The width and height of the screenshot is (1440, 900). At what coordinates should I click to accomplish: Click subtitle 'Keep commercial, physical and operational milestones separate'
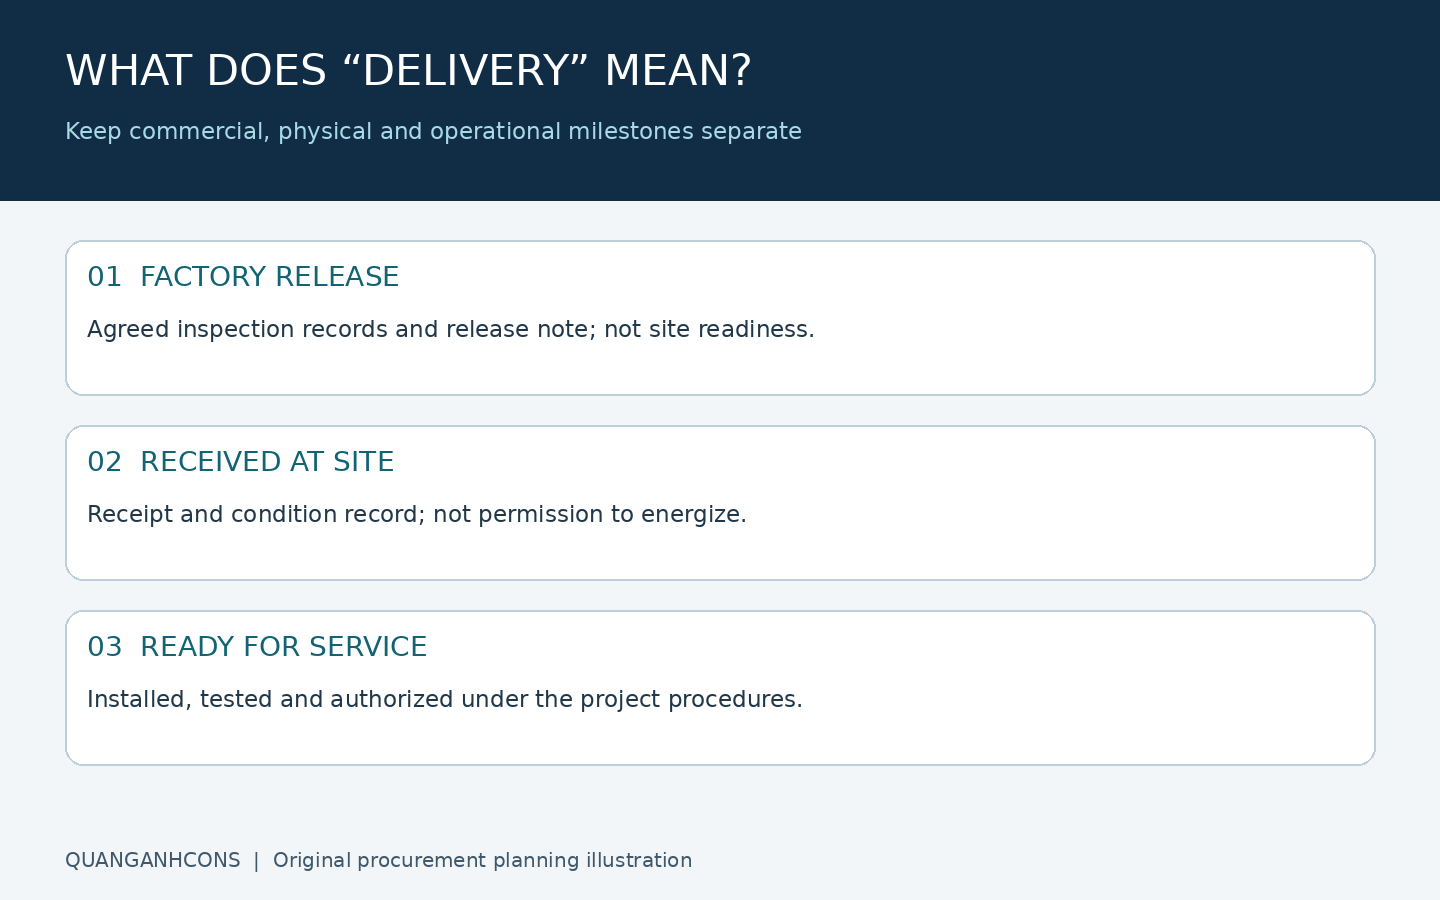pos(433,132)
